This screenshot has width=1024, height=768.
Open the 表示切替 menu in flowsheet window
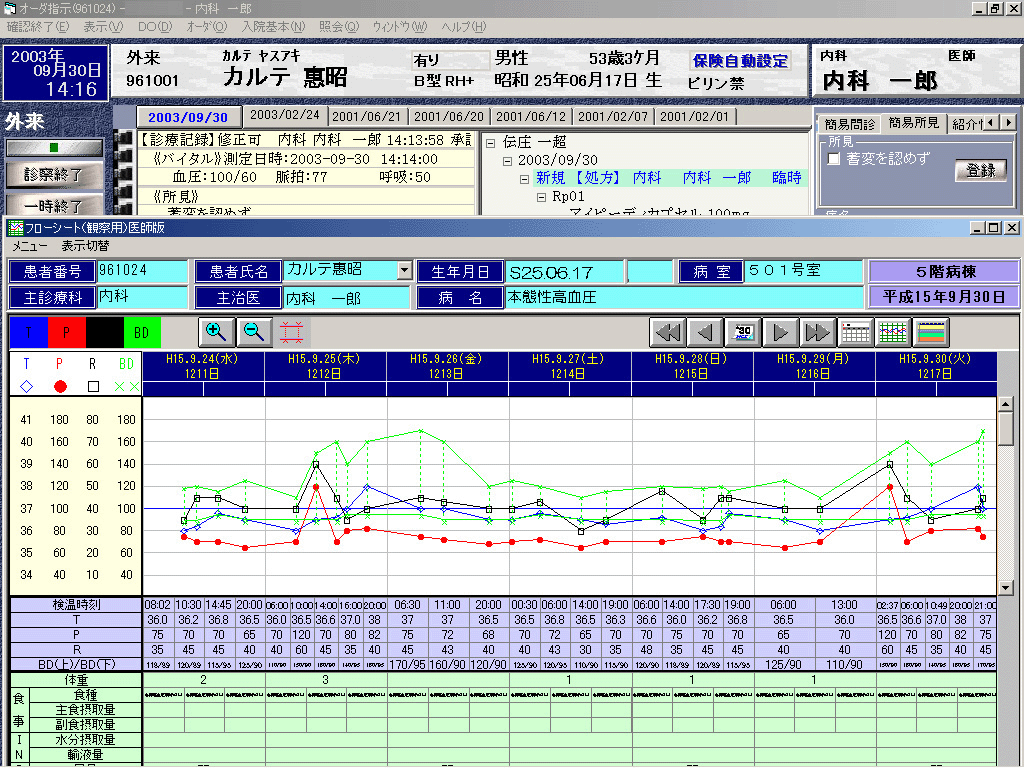(x=86, y=246)
